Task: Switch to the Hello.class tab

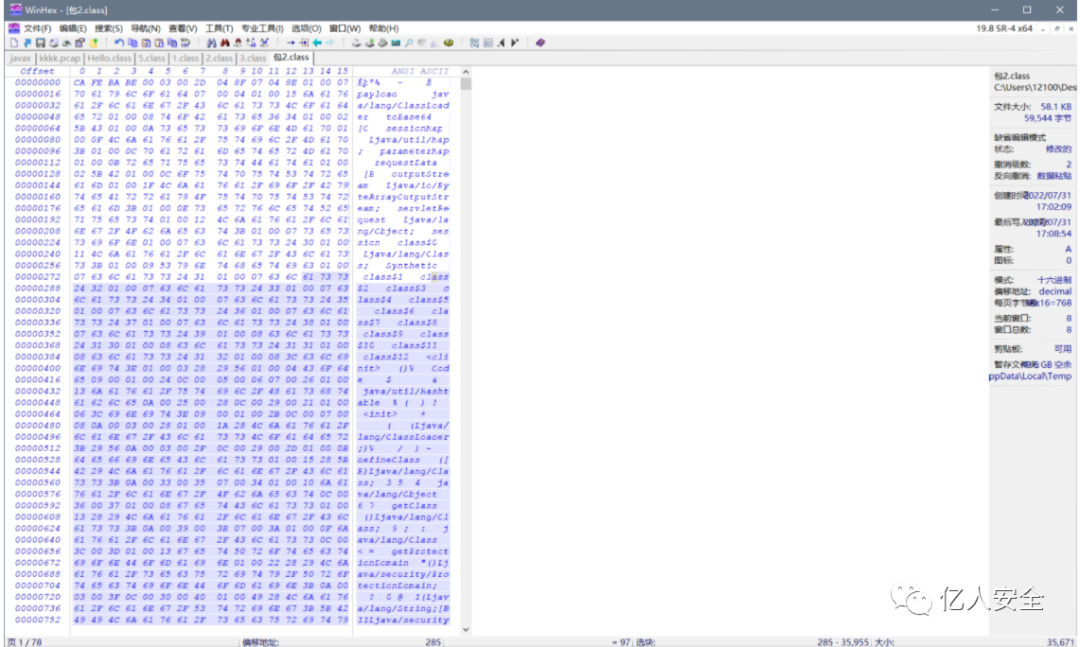Action: coord(109,58)
